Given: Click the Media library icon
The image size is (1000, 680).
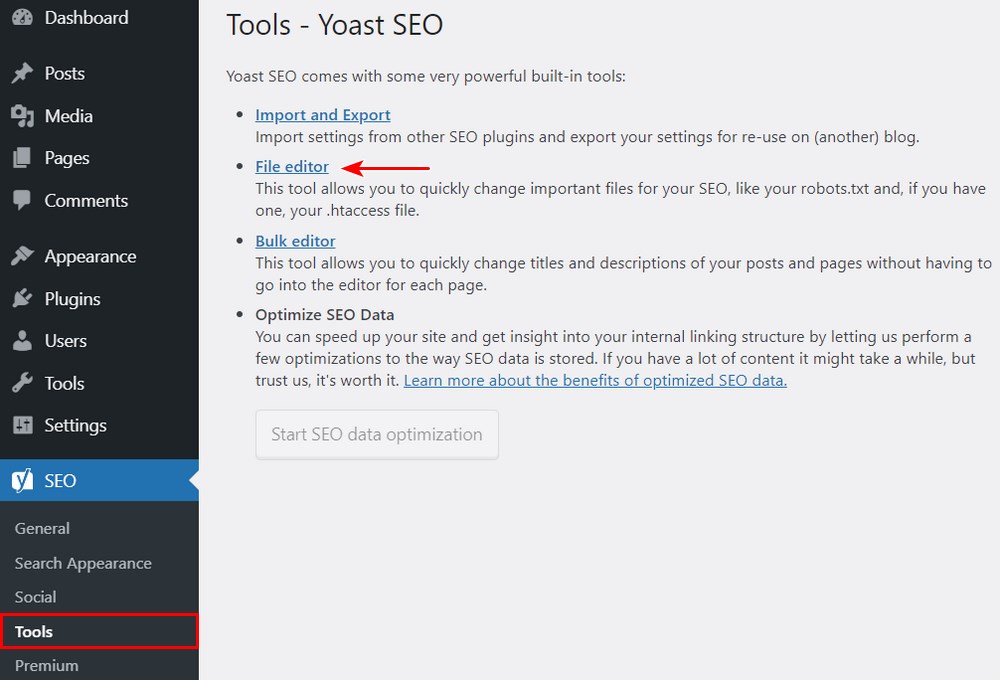Looking at the screenshot, I should pos(22,116).
